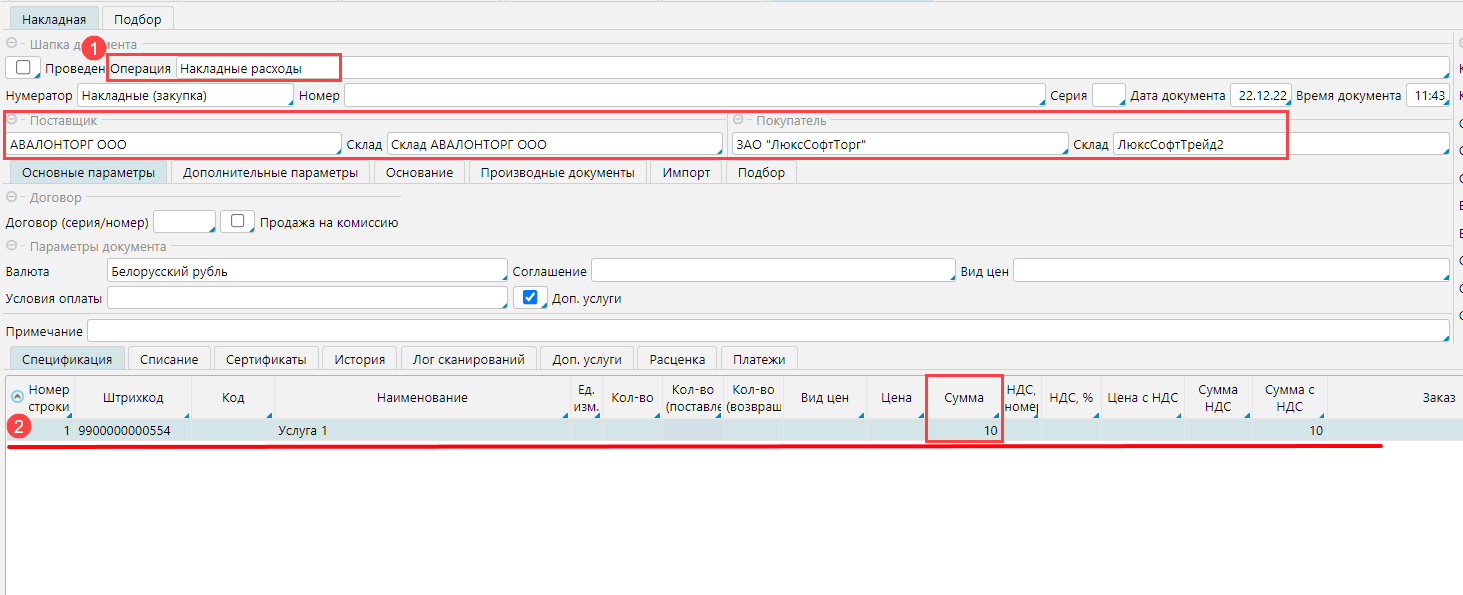Collapse the Поставщик section icon
Image resolution: width=1463 pixels, height=595 pixels.
[x=12, y=120]
